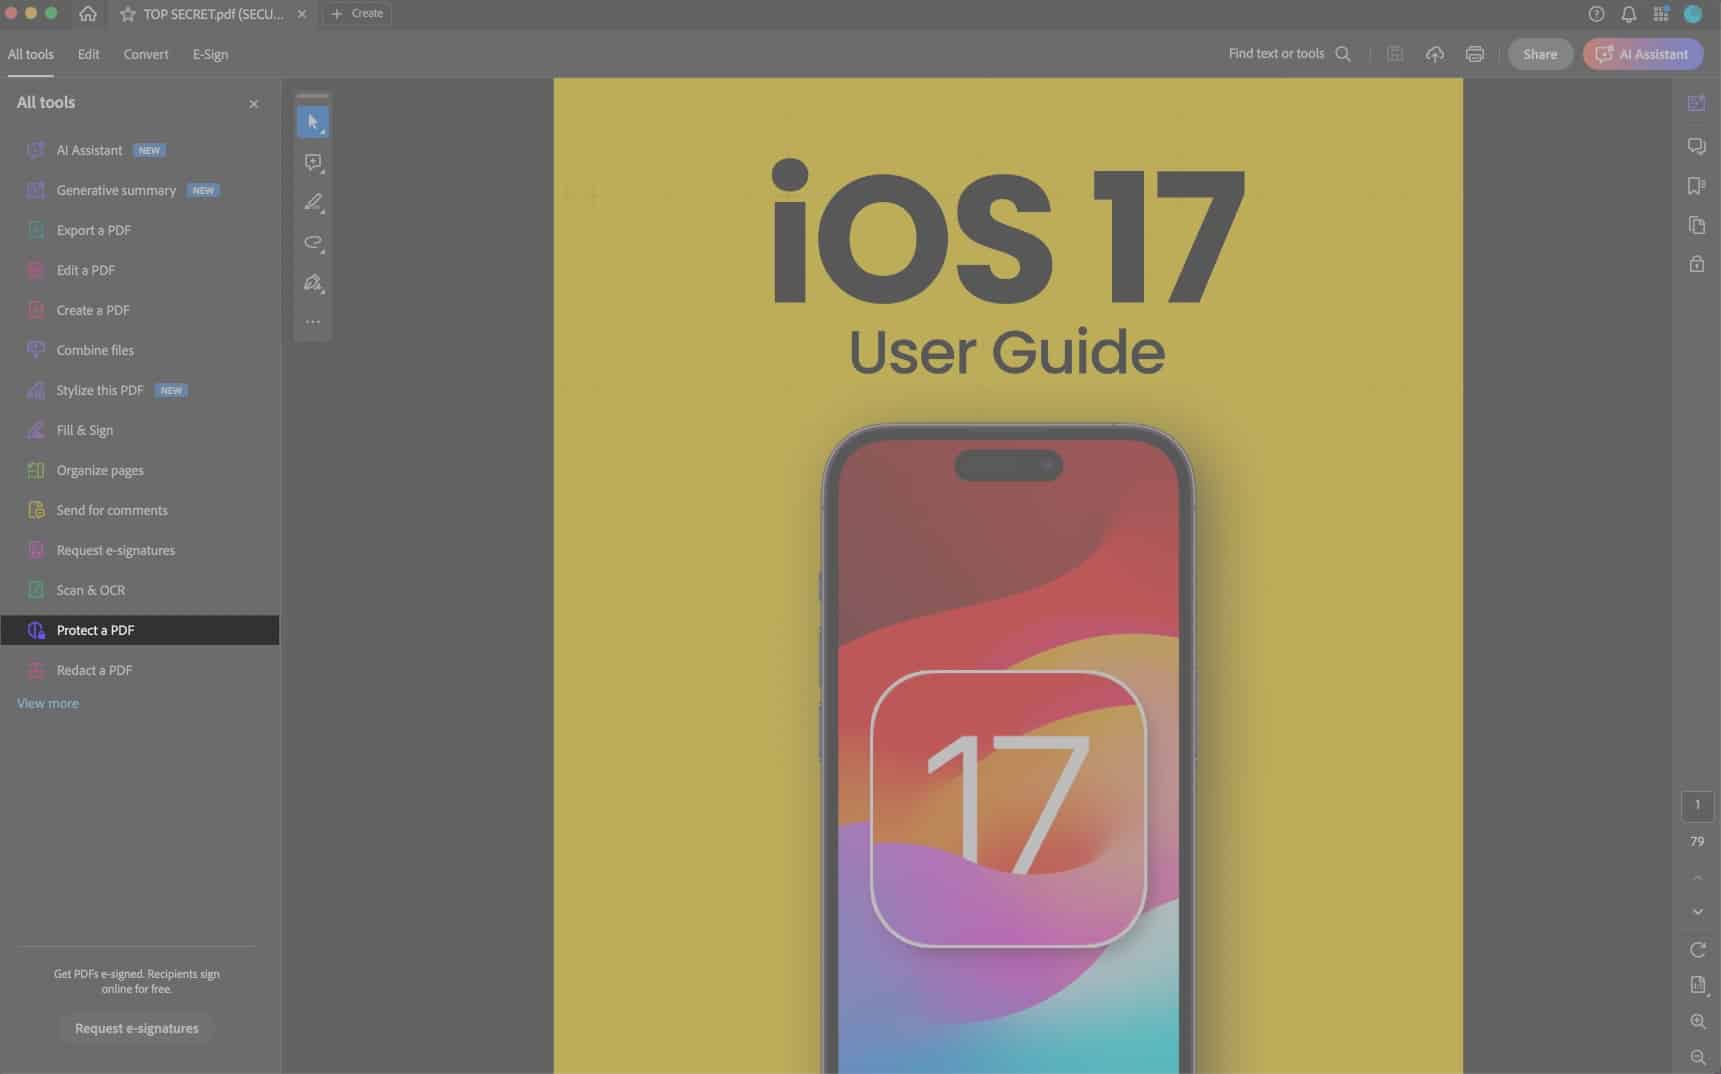The width and height of the screenshot is (1721, 1074).
Task: Open AI Assistant panel in right rail
Action: (x=1697, y=103)
